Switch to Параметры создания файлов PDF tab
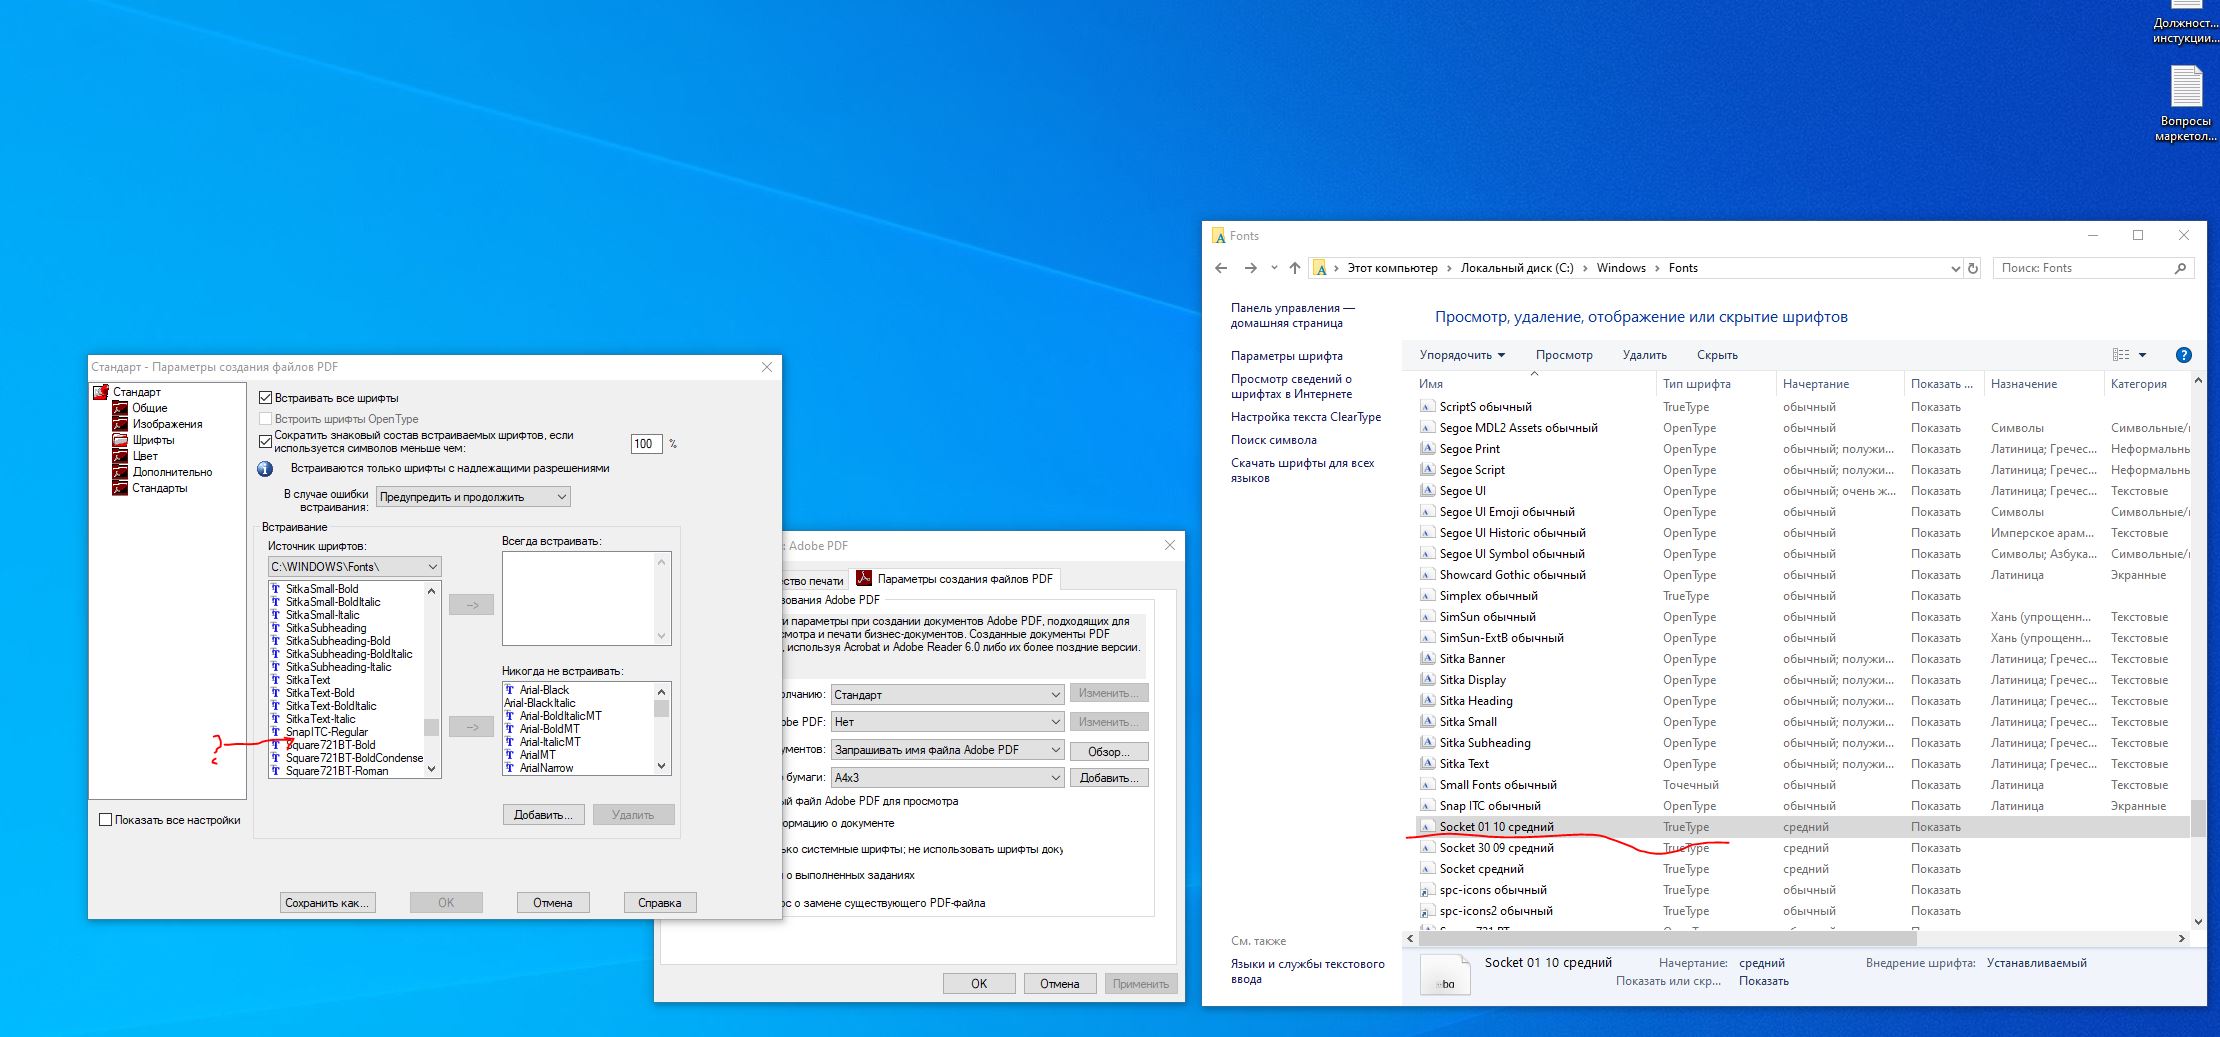The image size is (2220, 1037). (x=962, y=578)
